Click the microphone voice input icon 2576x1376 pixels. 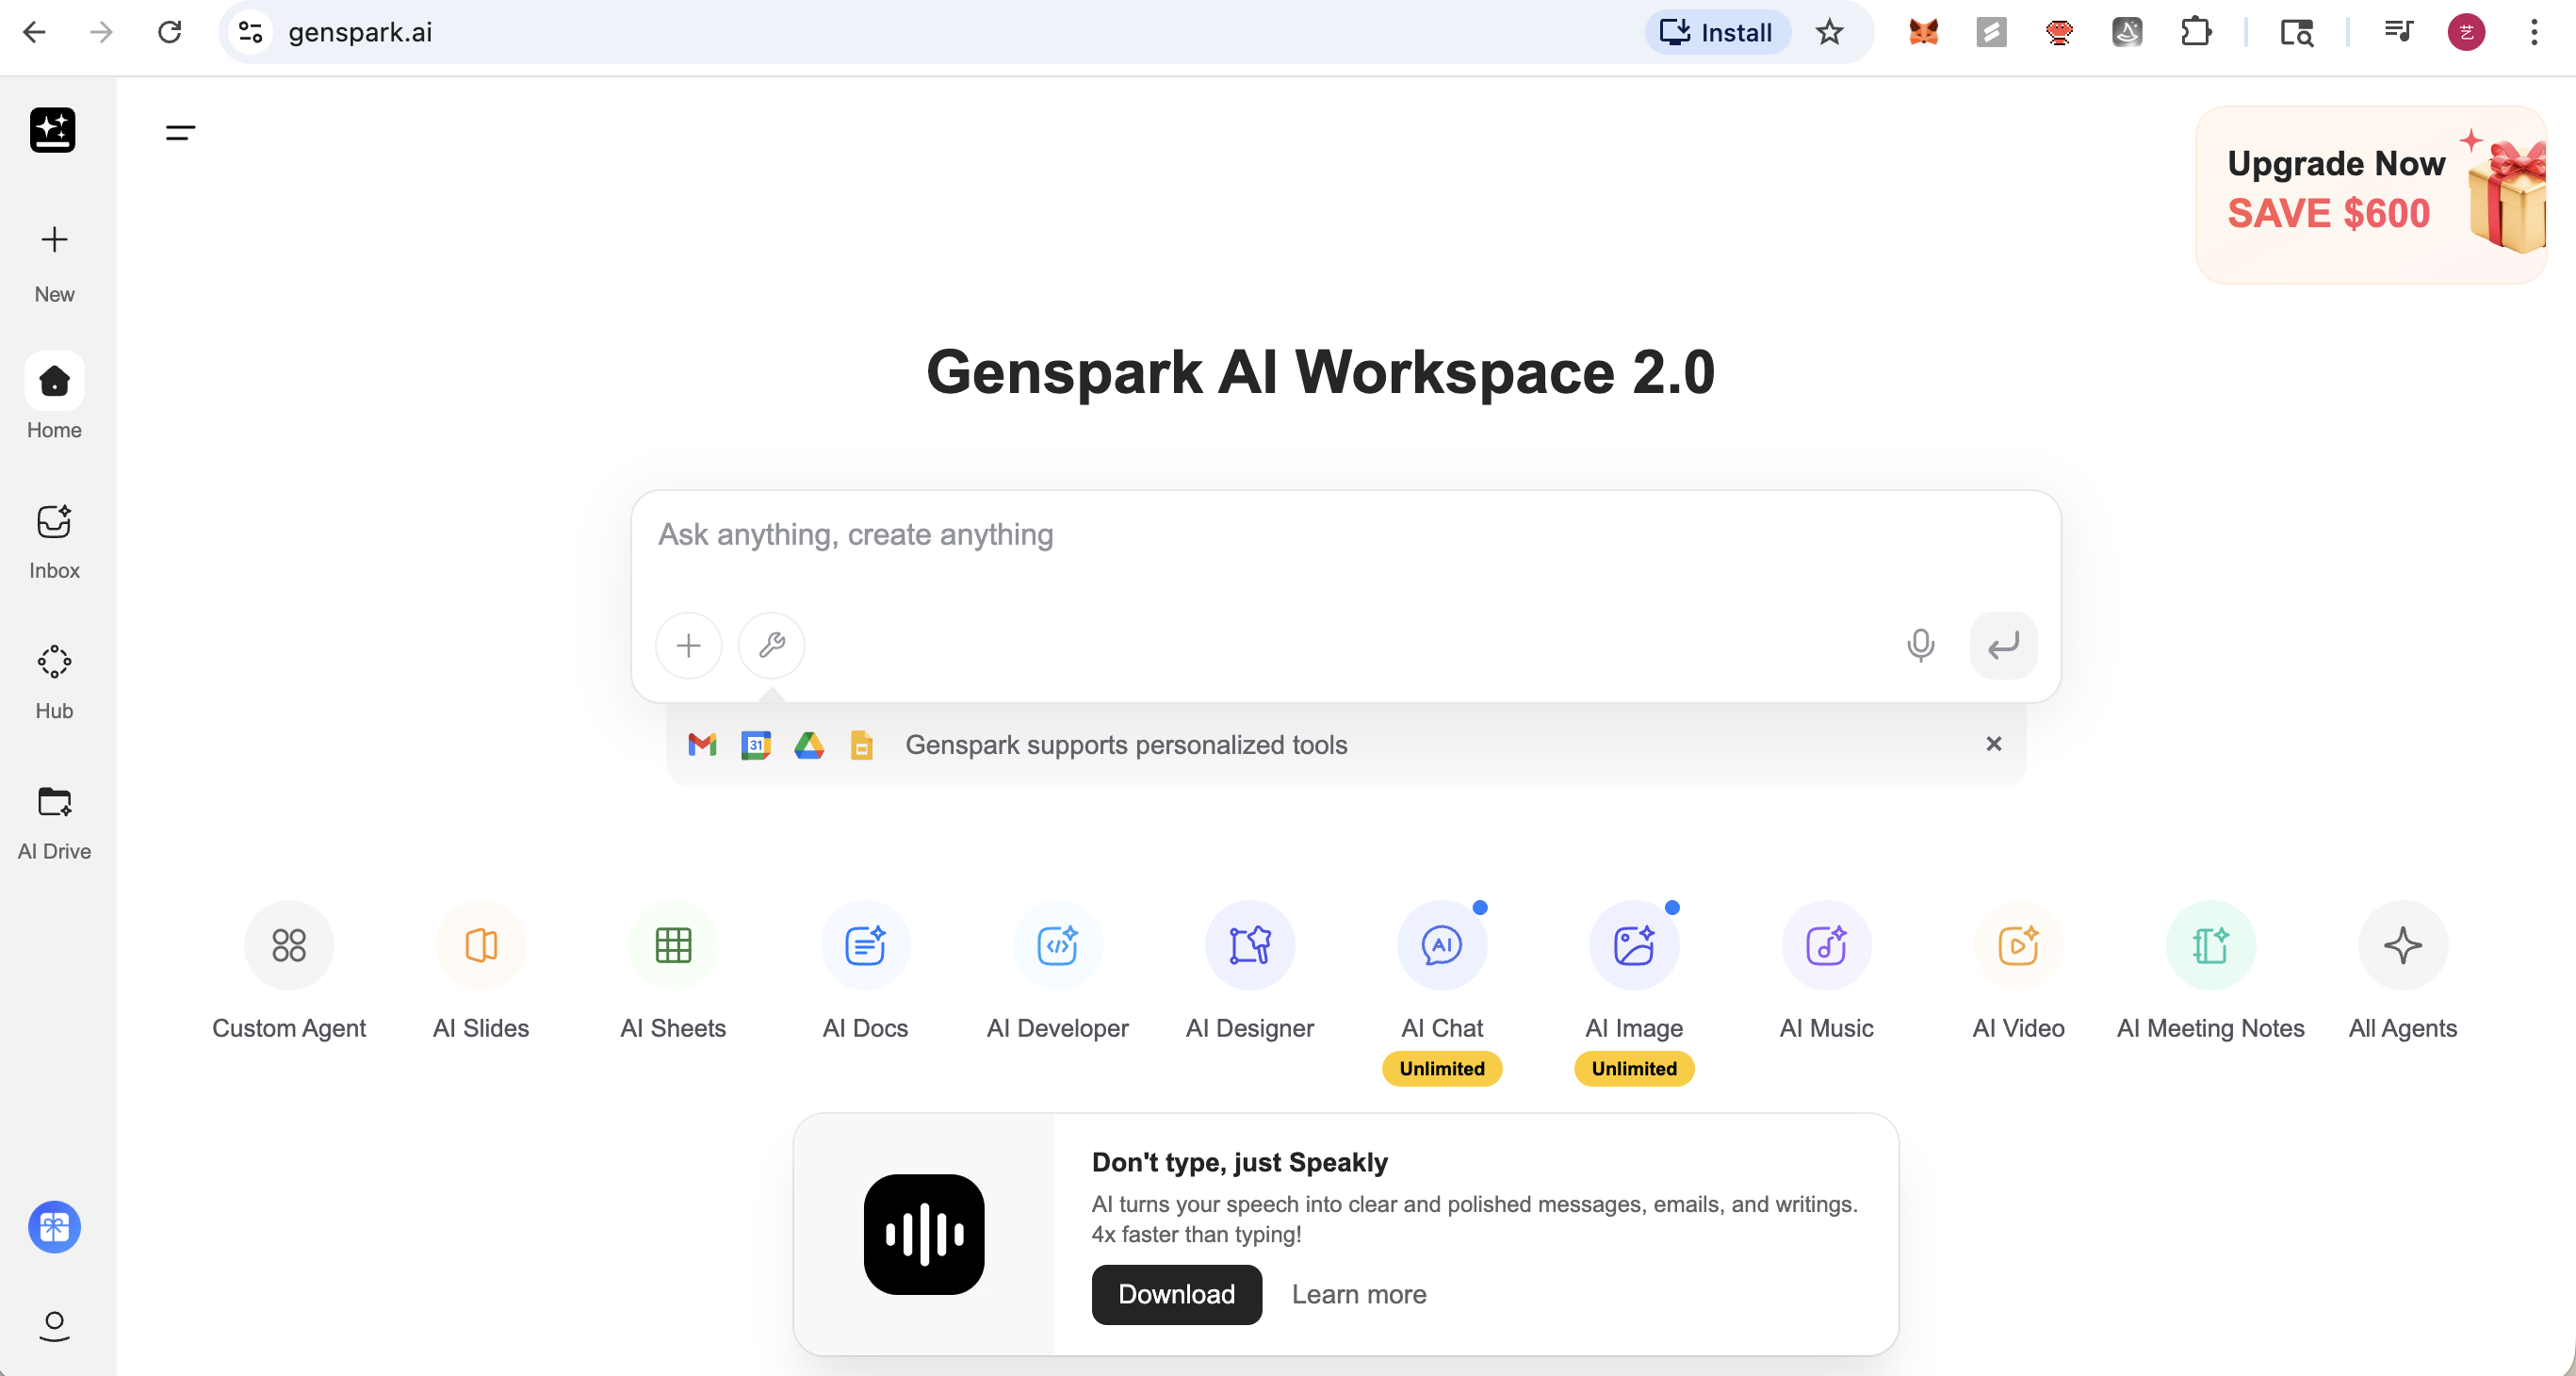pyautogui.click(x=1920, y=645)
